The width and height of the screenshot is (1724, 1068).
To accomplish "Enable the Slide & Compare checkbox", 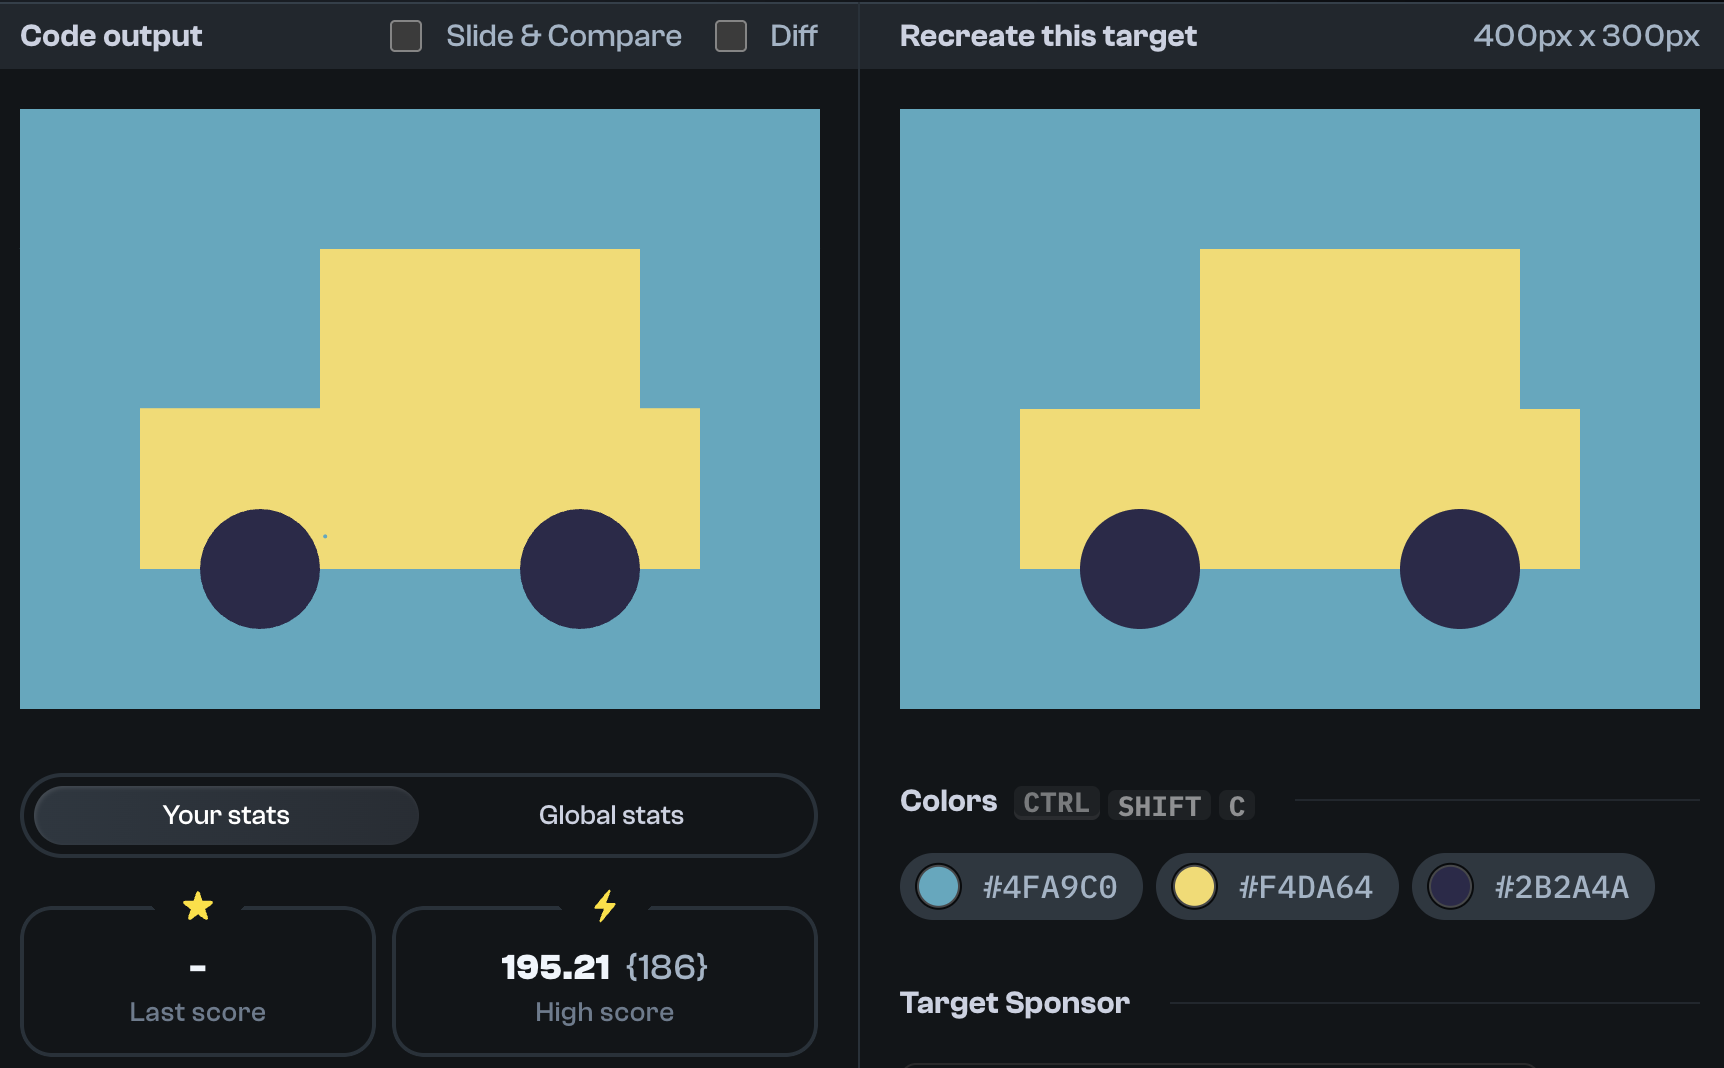I will 406,35.
